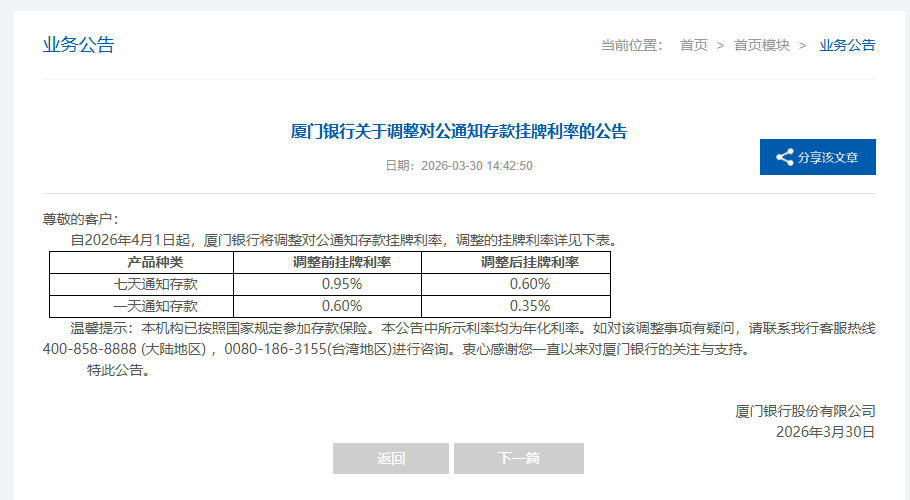Click the 尊敬的客户 greeting line
Screen dimensions: 910x500
(x=80, y=219)
